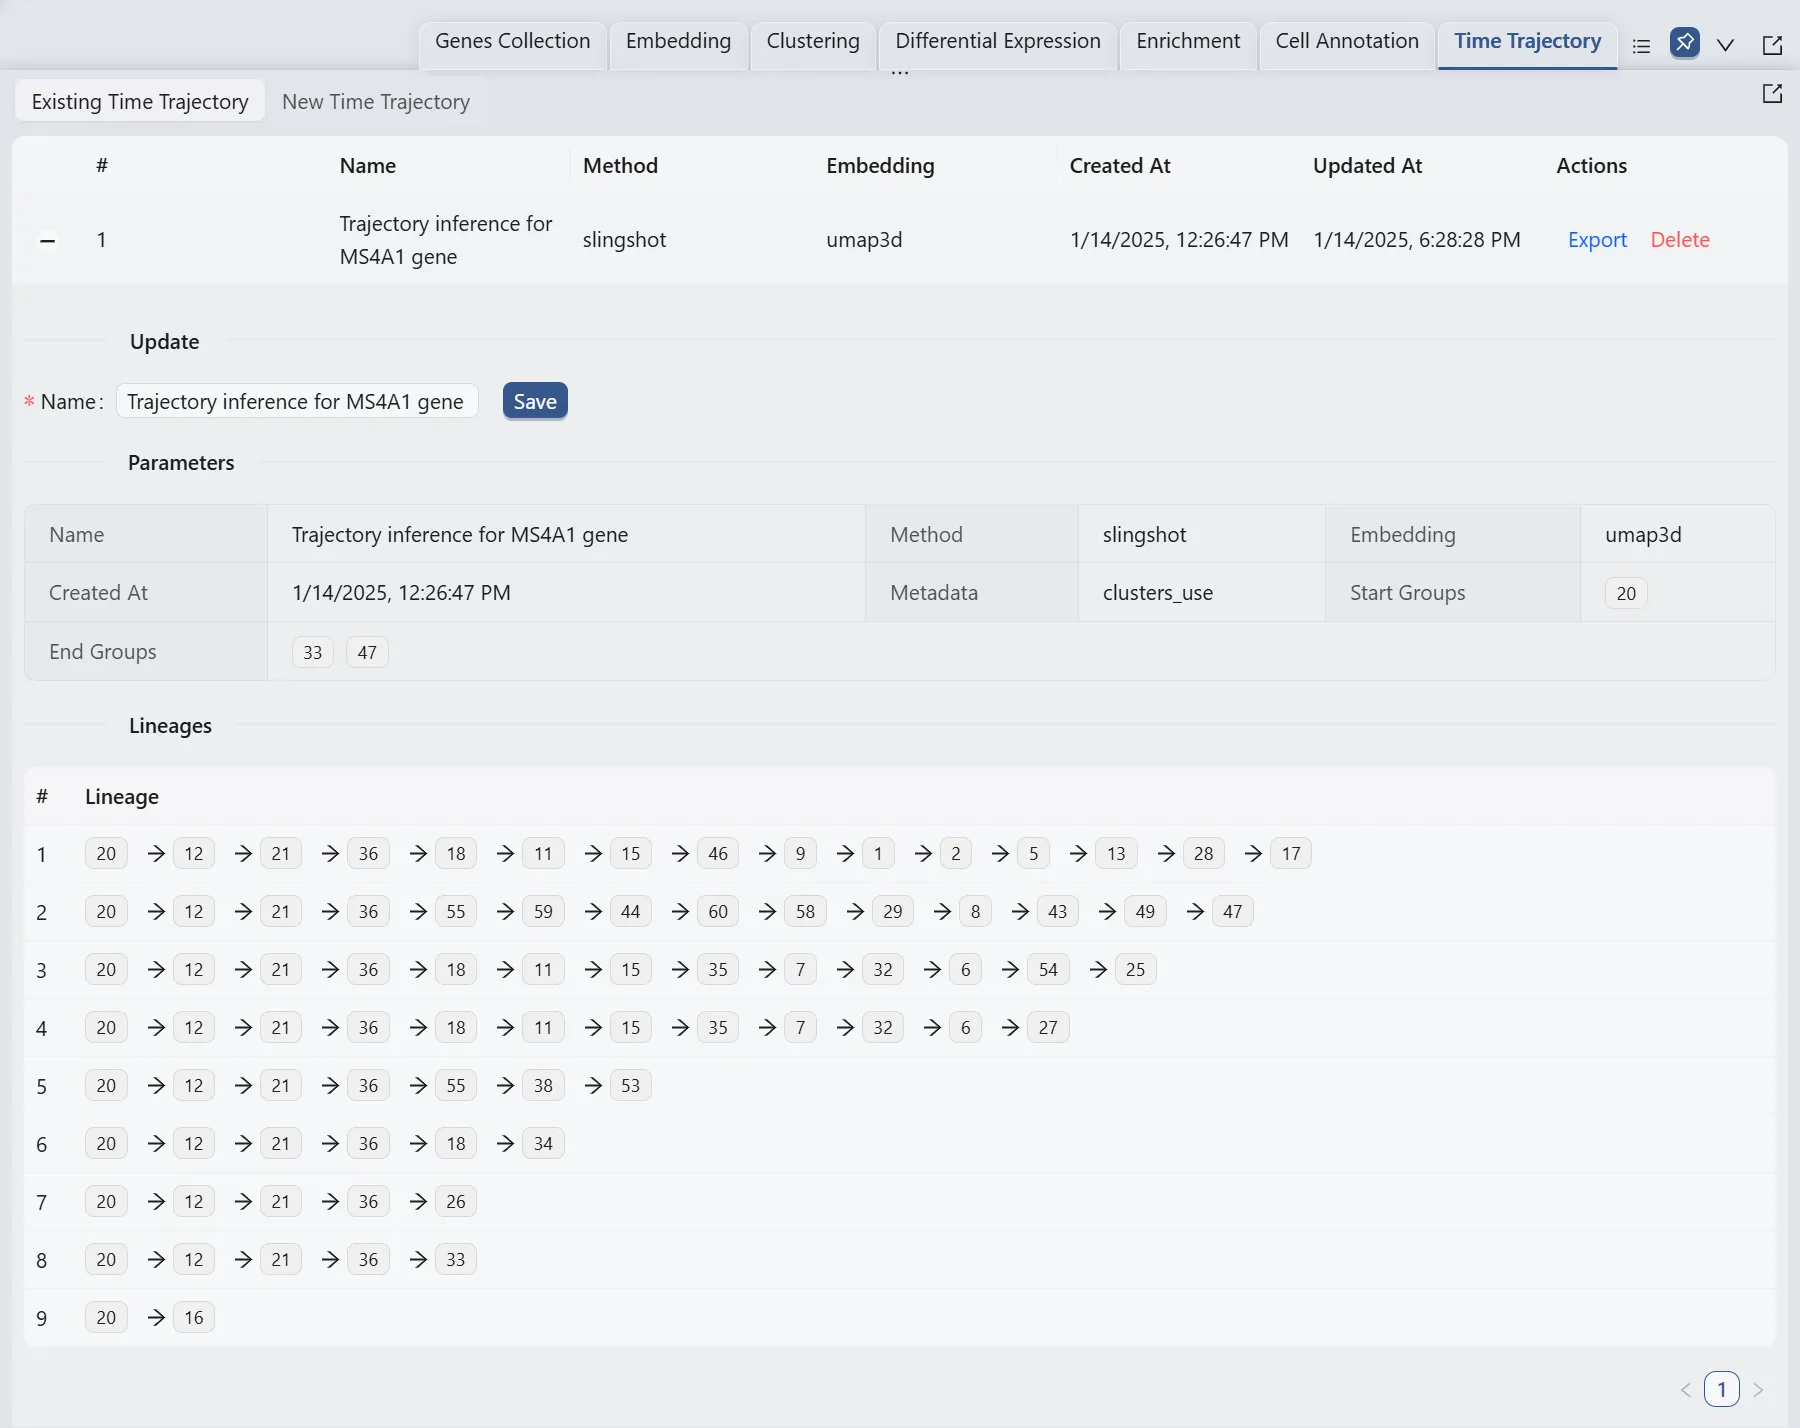Go to previous page arrow
This screenshot has width=1800, height=1428.
coord(1686,1390)
